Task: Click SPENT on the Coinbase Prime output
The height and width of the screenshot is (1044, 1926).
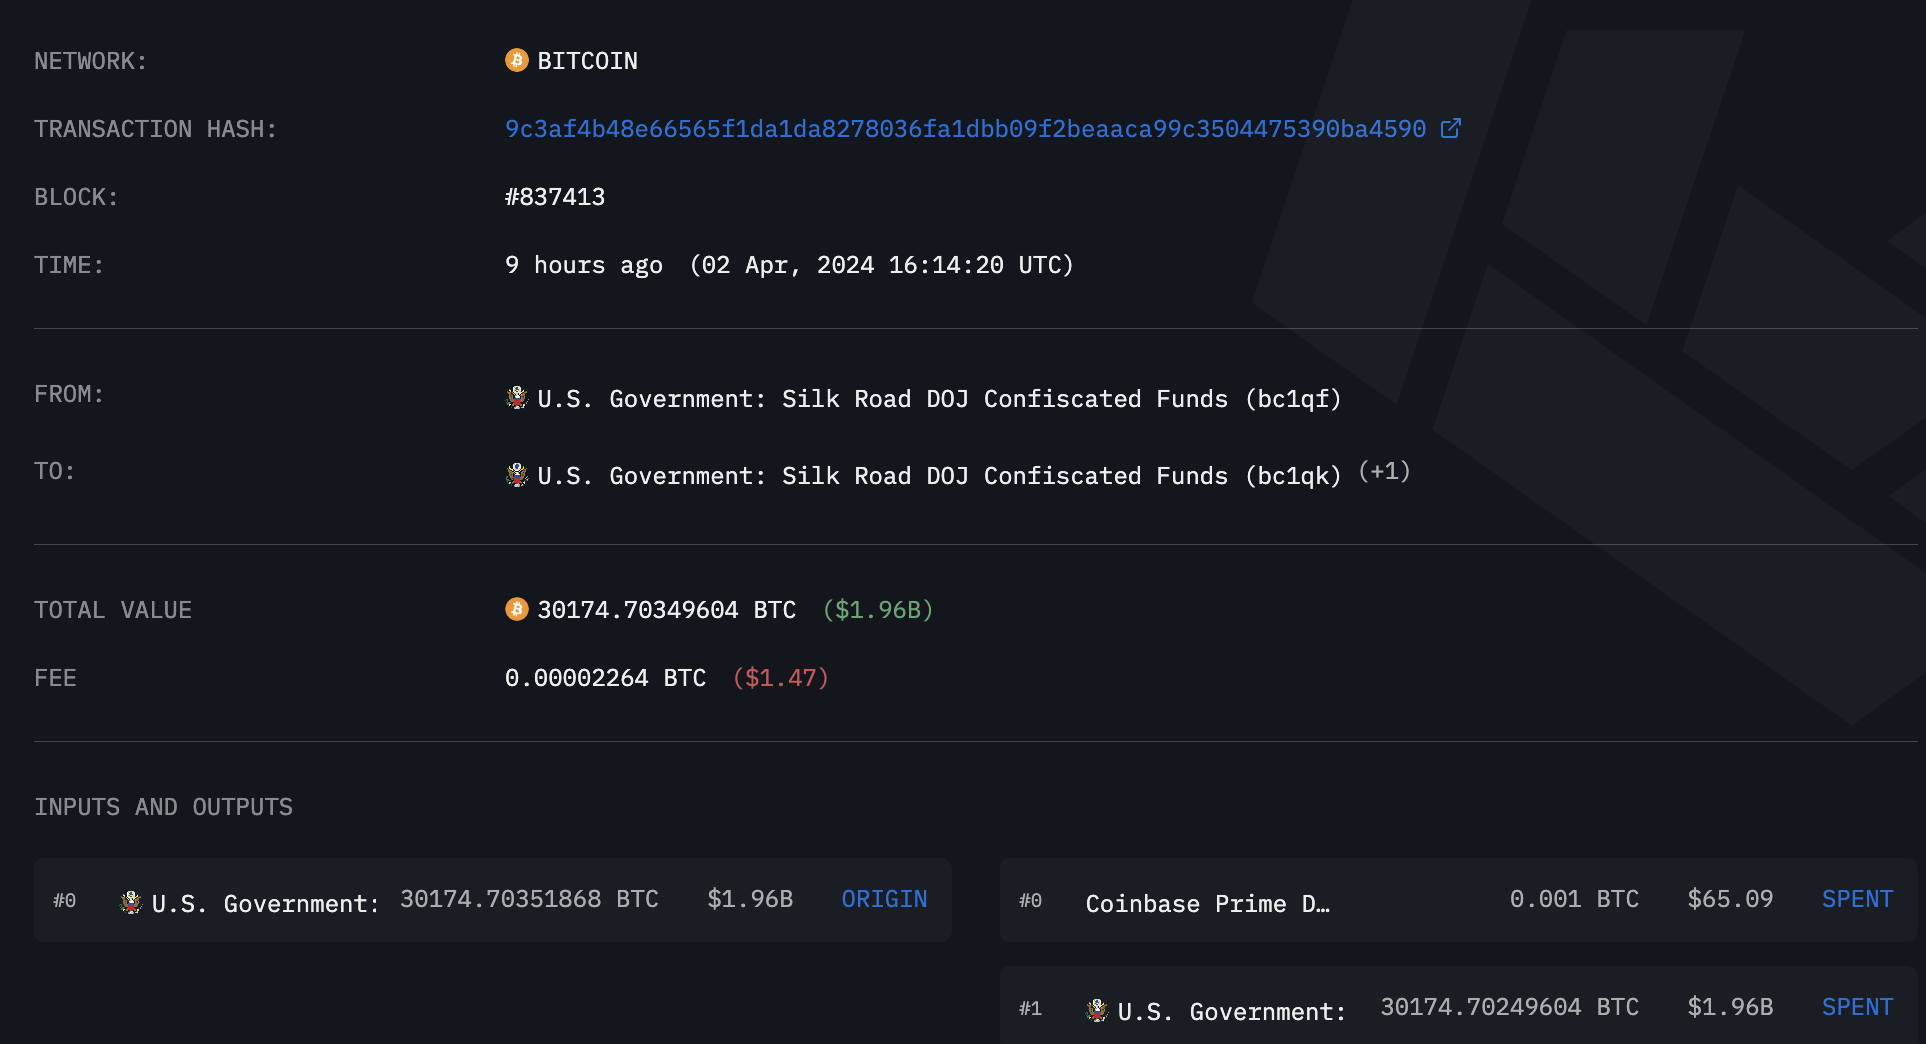Action: (x=1857, y=899)
